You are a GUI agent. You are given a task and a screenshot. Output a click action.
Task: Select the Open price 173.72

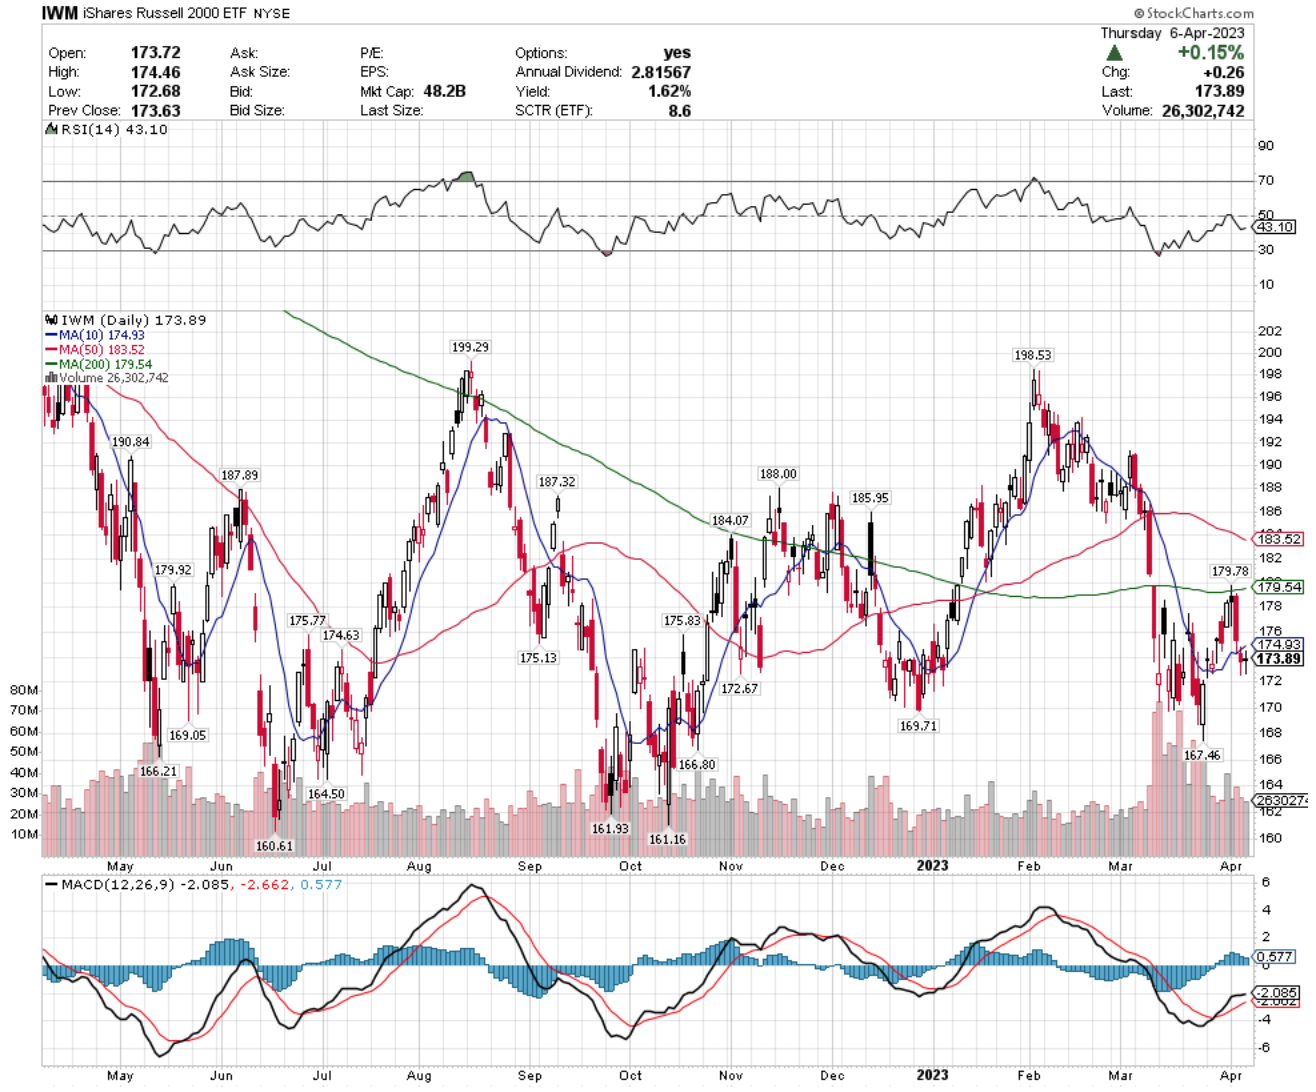(155, 52)
